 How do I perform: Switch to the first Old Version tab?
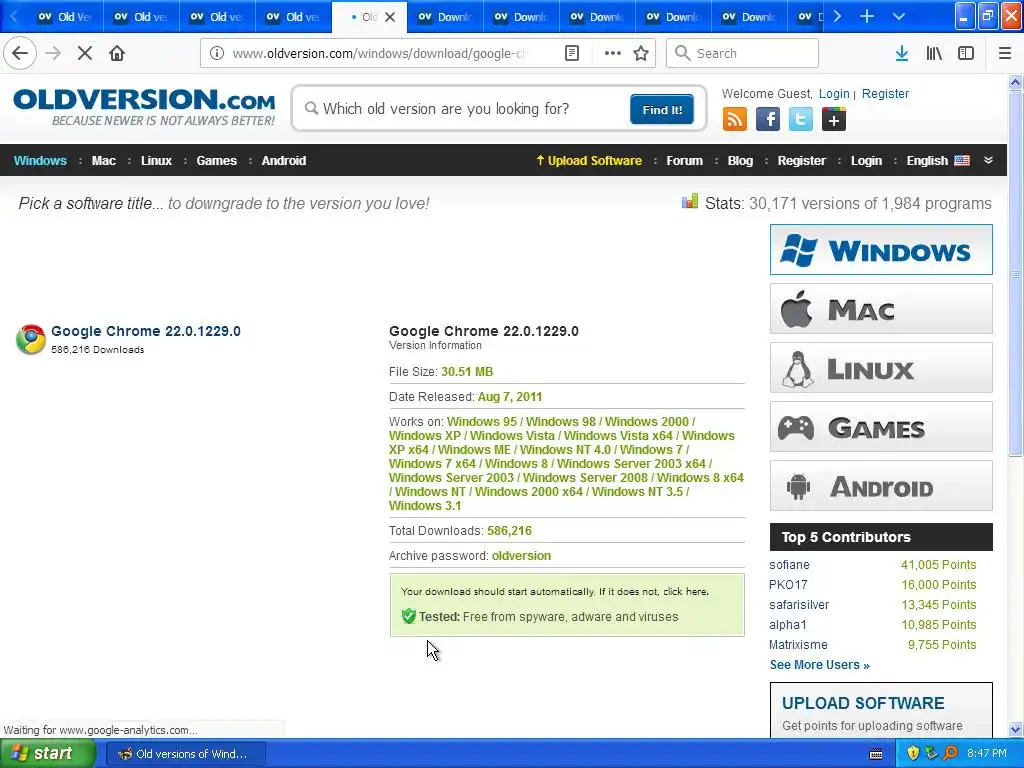tap(65, 16)
